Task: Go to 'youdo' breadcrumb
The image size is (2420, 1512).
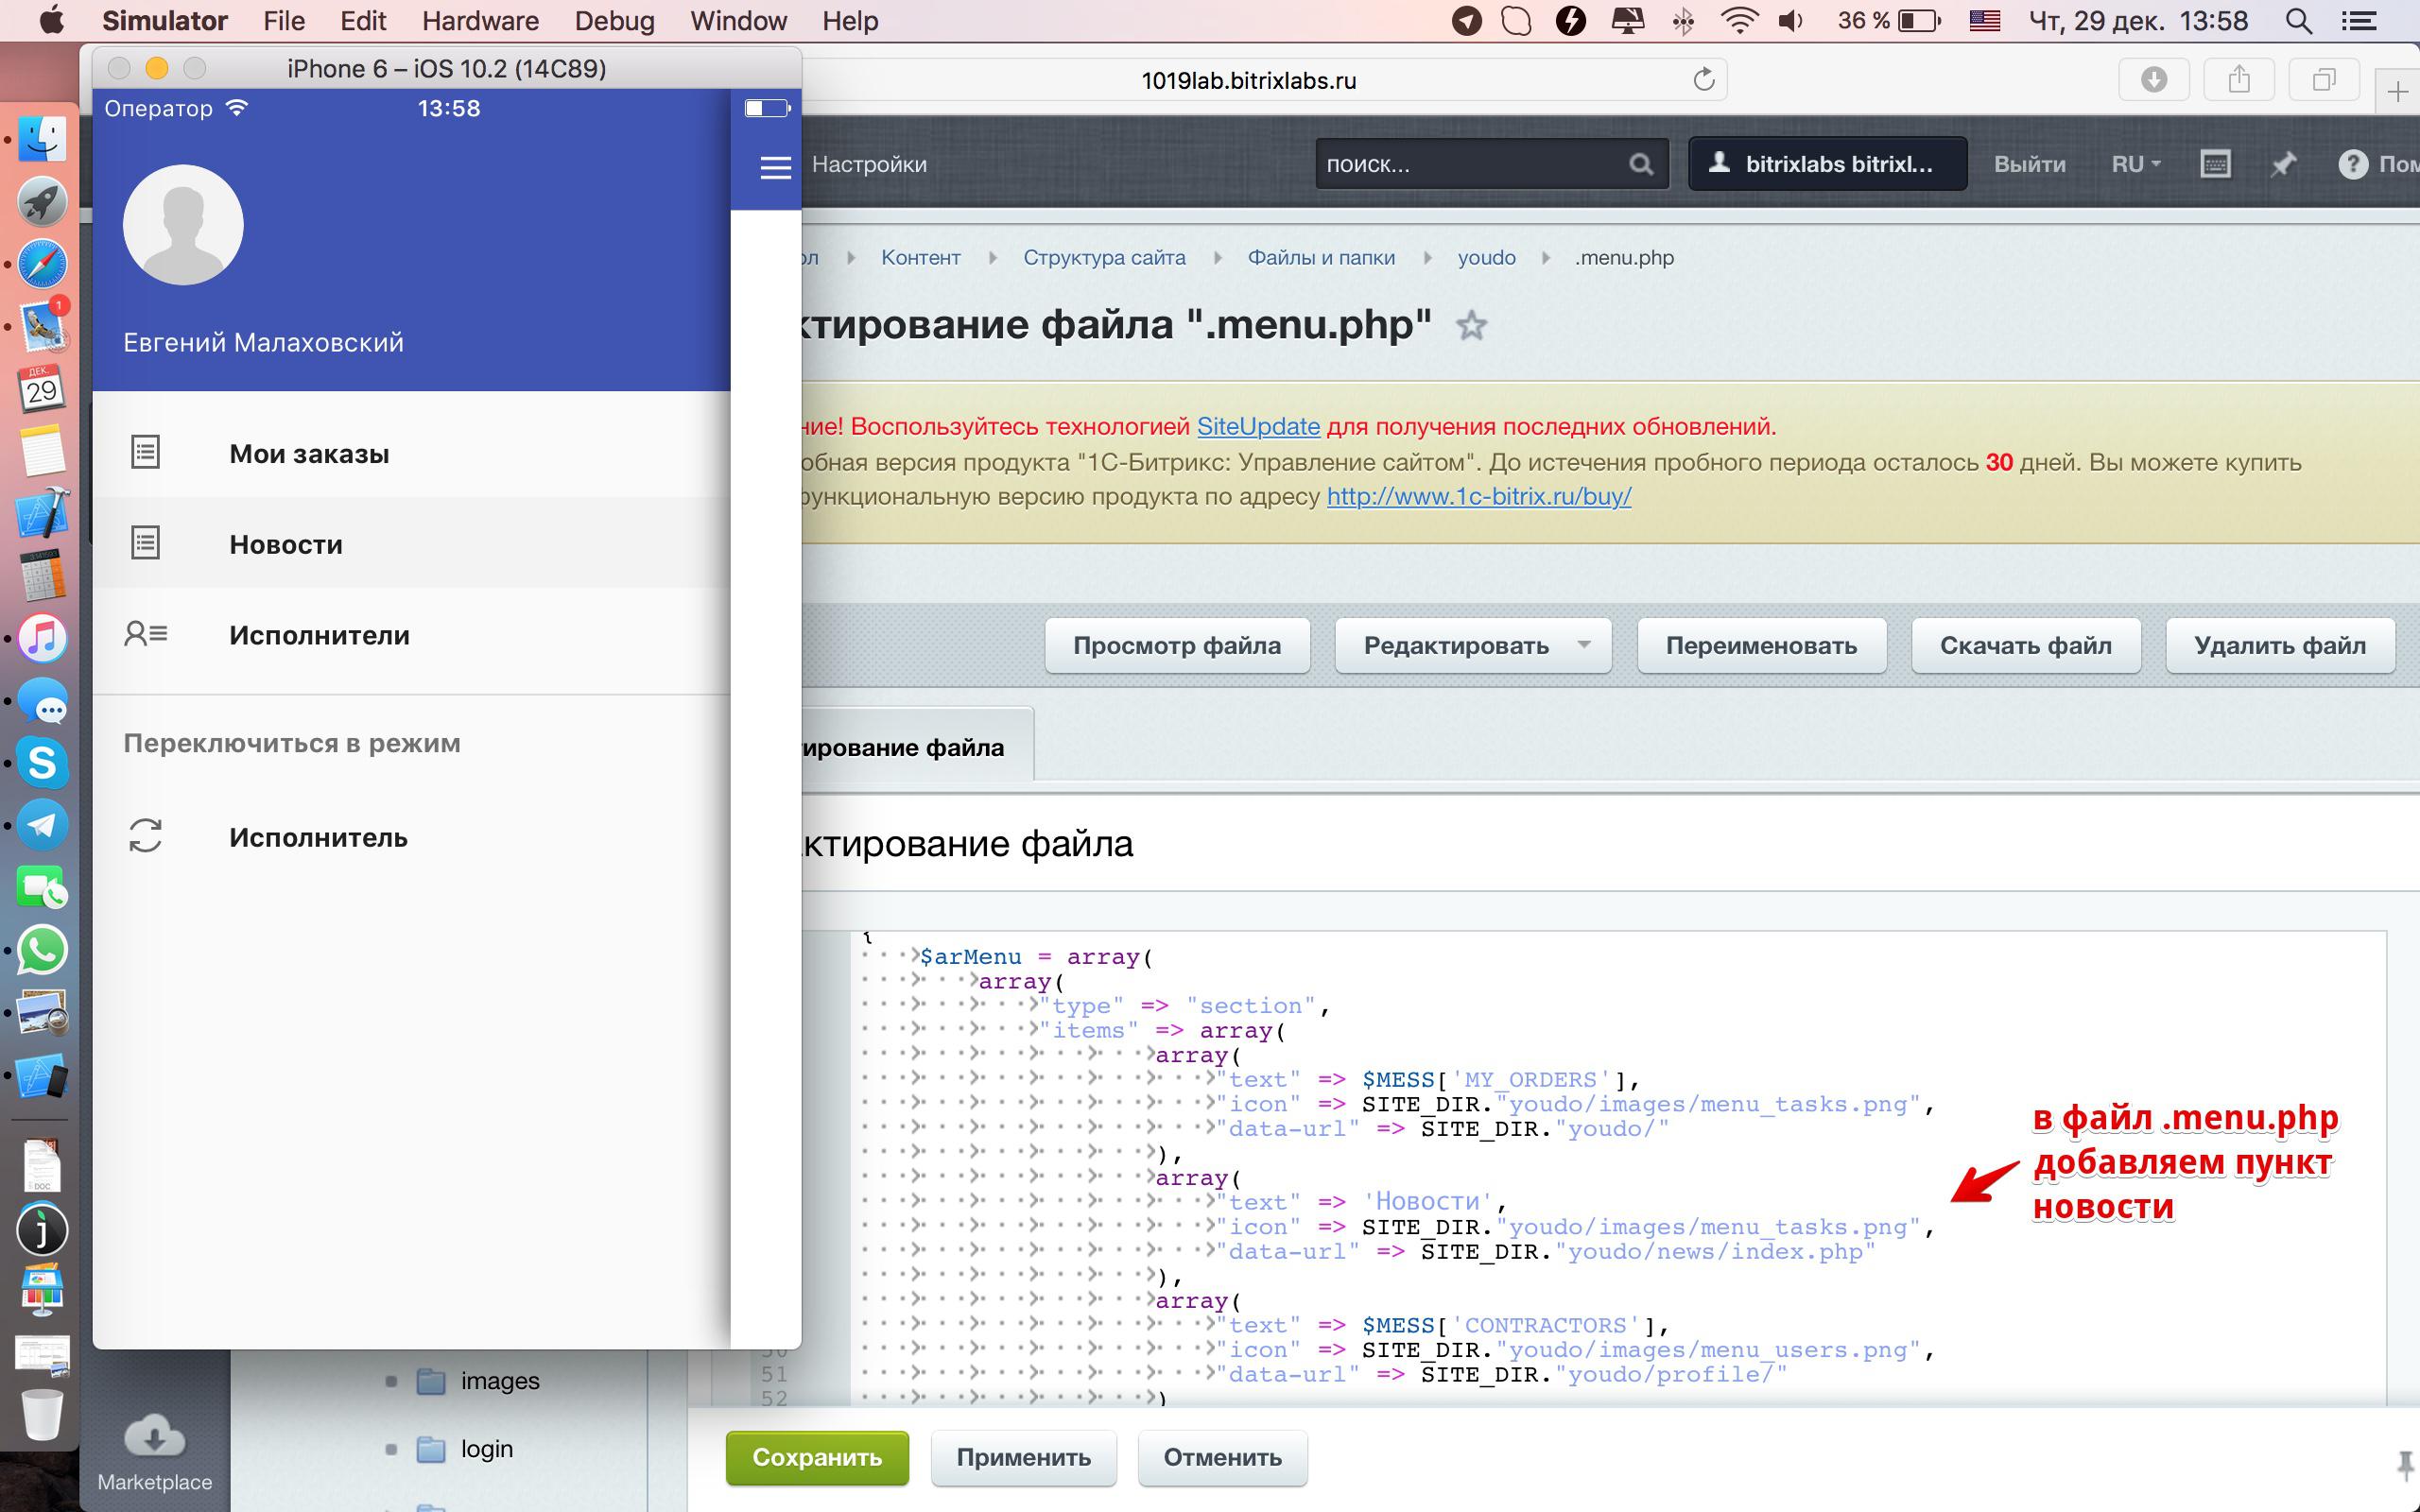Action: pos(1486,257)
